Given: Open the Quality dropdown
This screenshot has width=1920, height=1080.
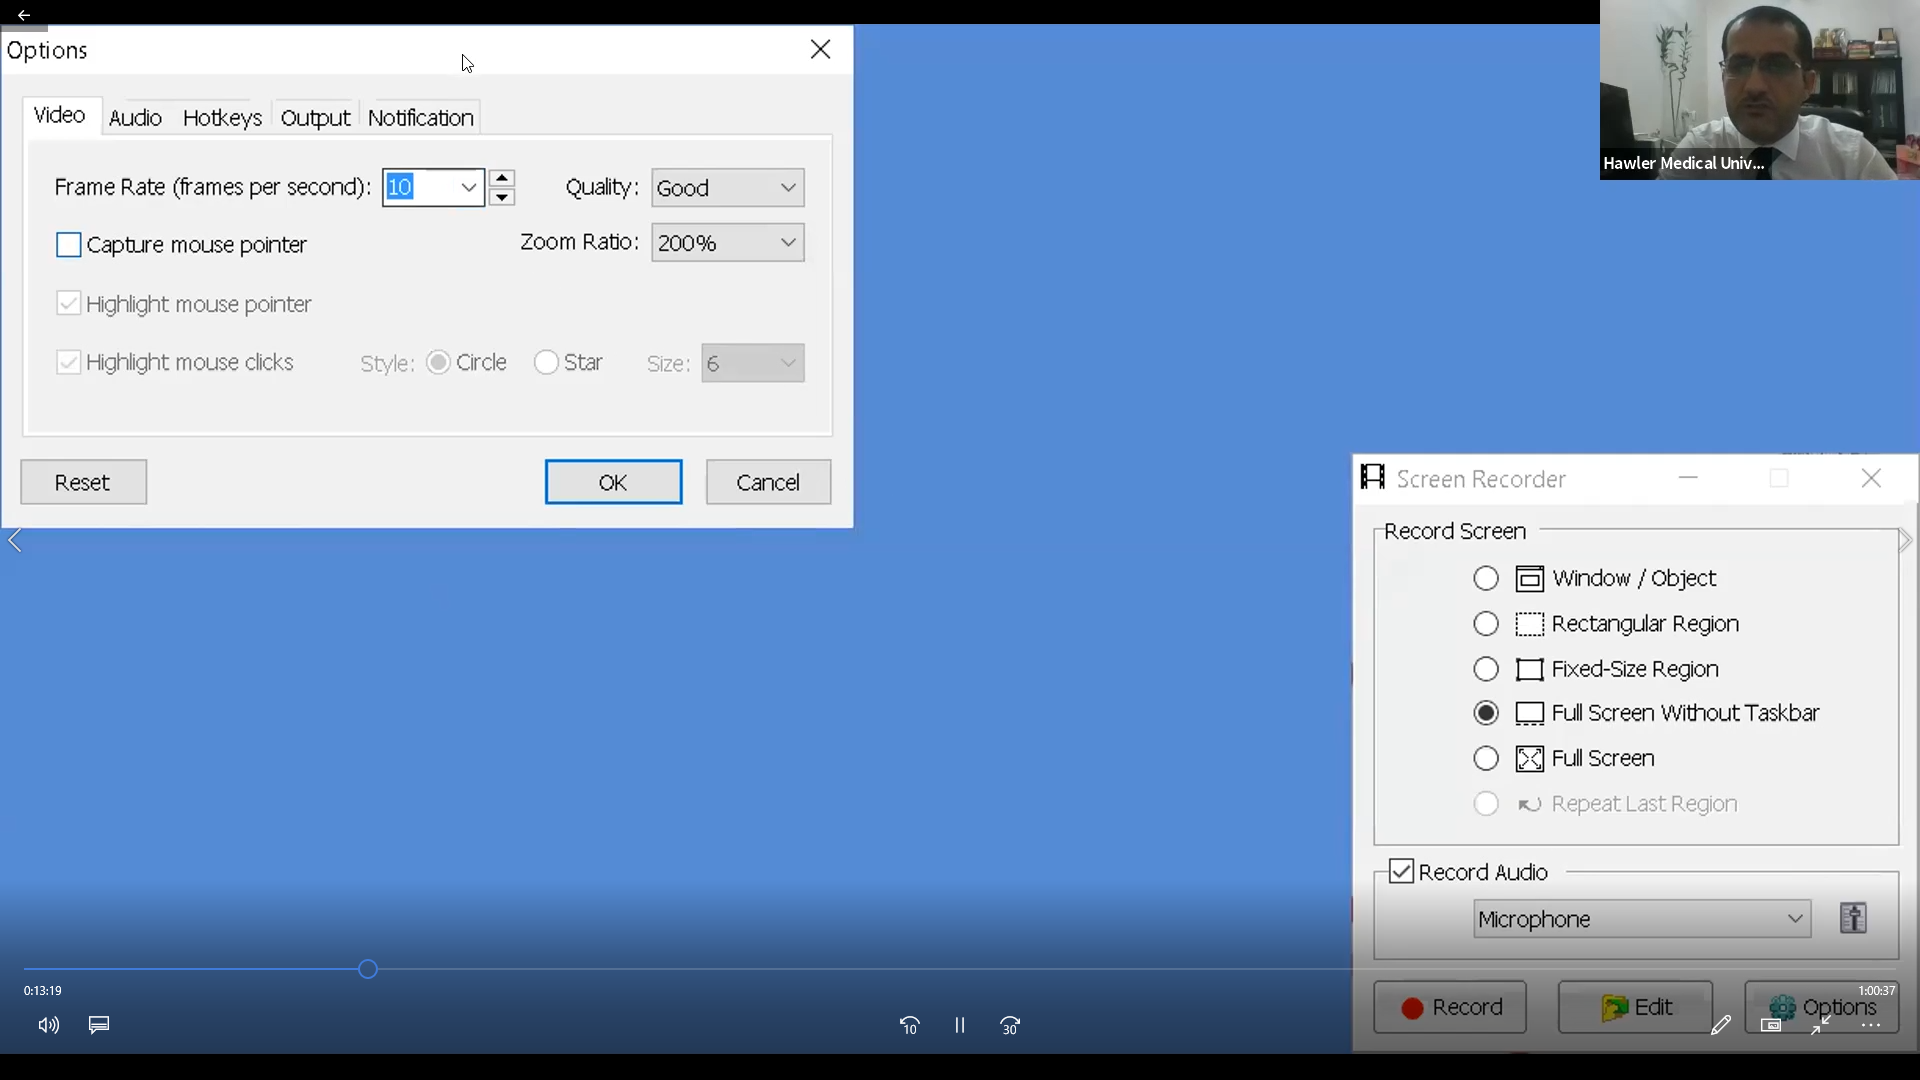Looking at the screenshot, I should click(728, 188).
